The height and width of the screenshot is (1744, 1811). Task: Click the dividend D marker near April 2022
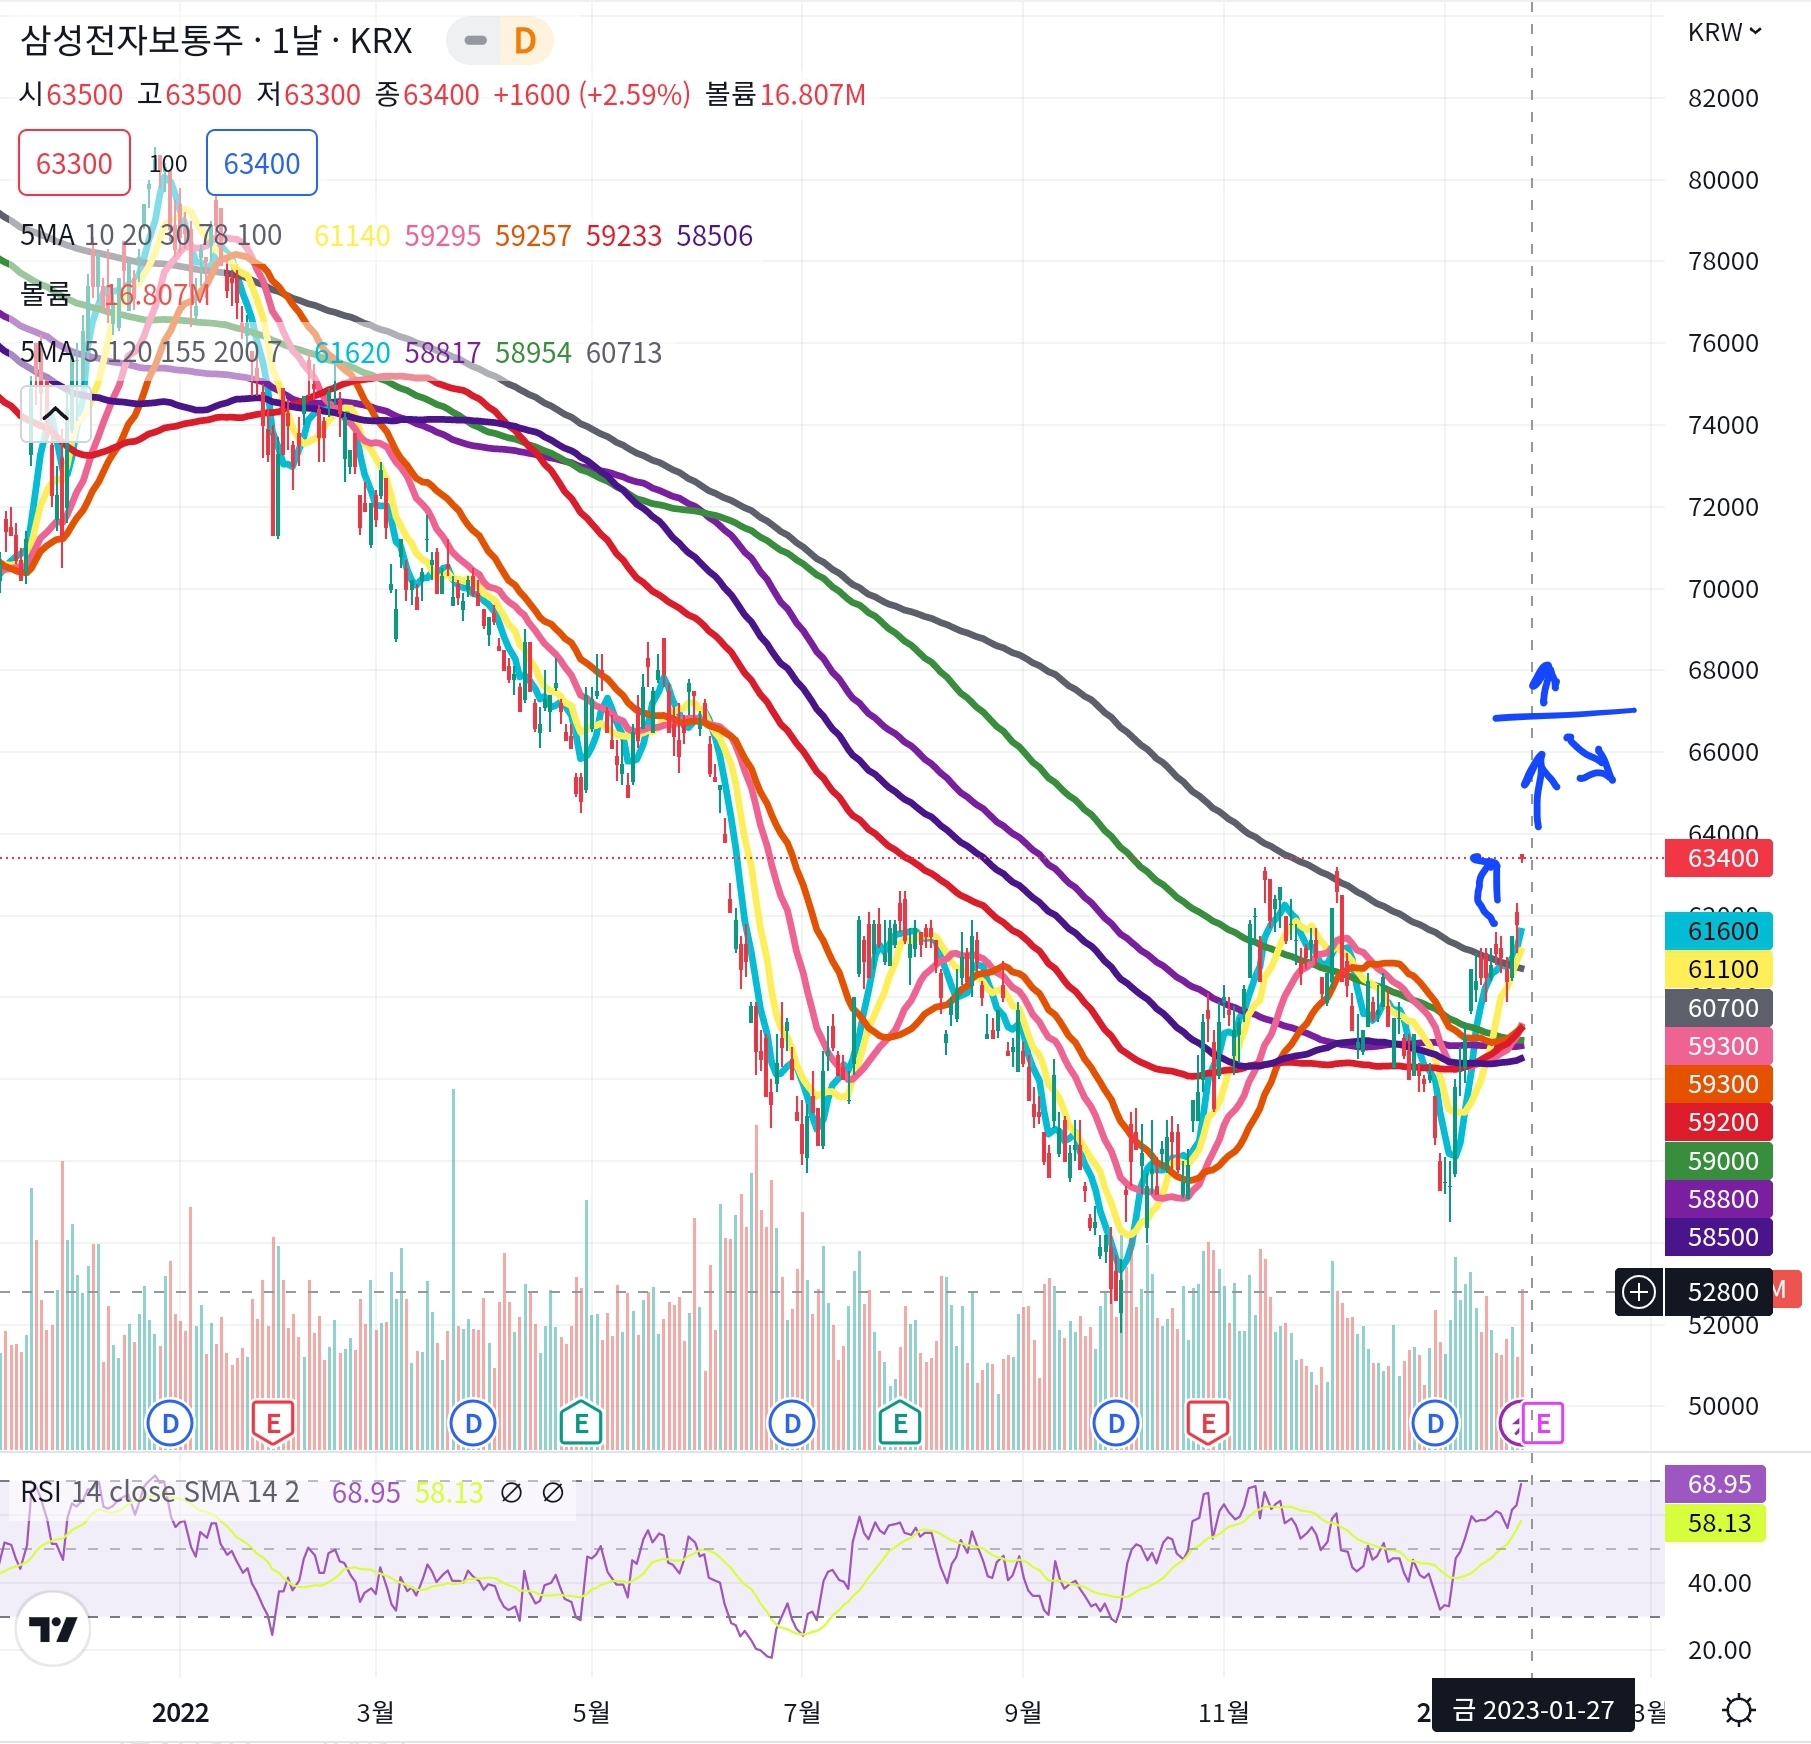pyautogui.click(x=473, y=1423)
